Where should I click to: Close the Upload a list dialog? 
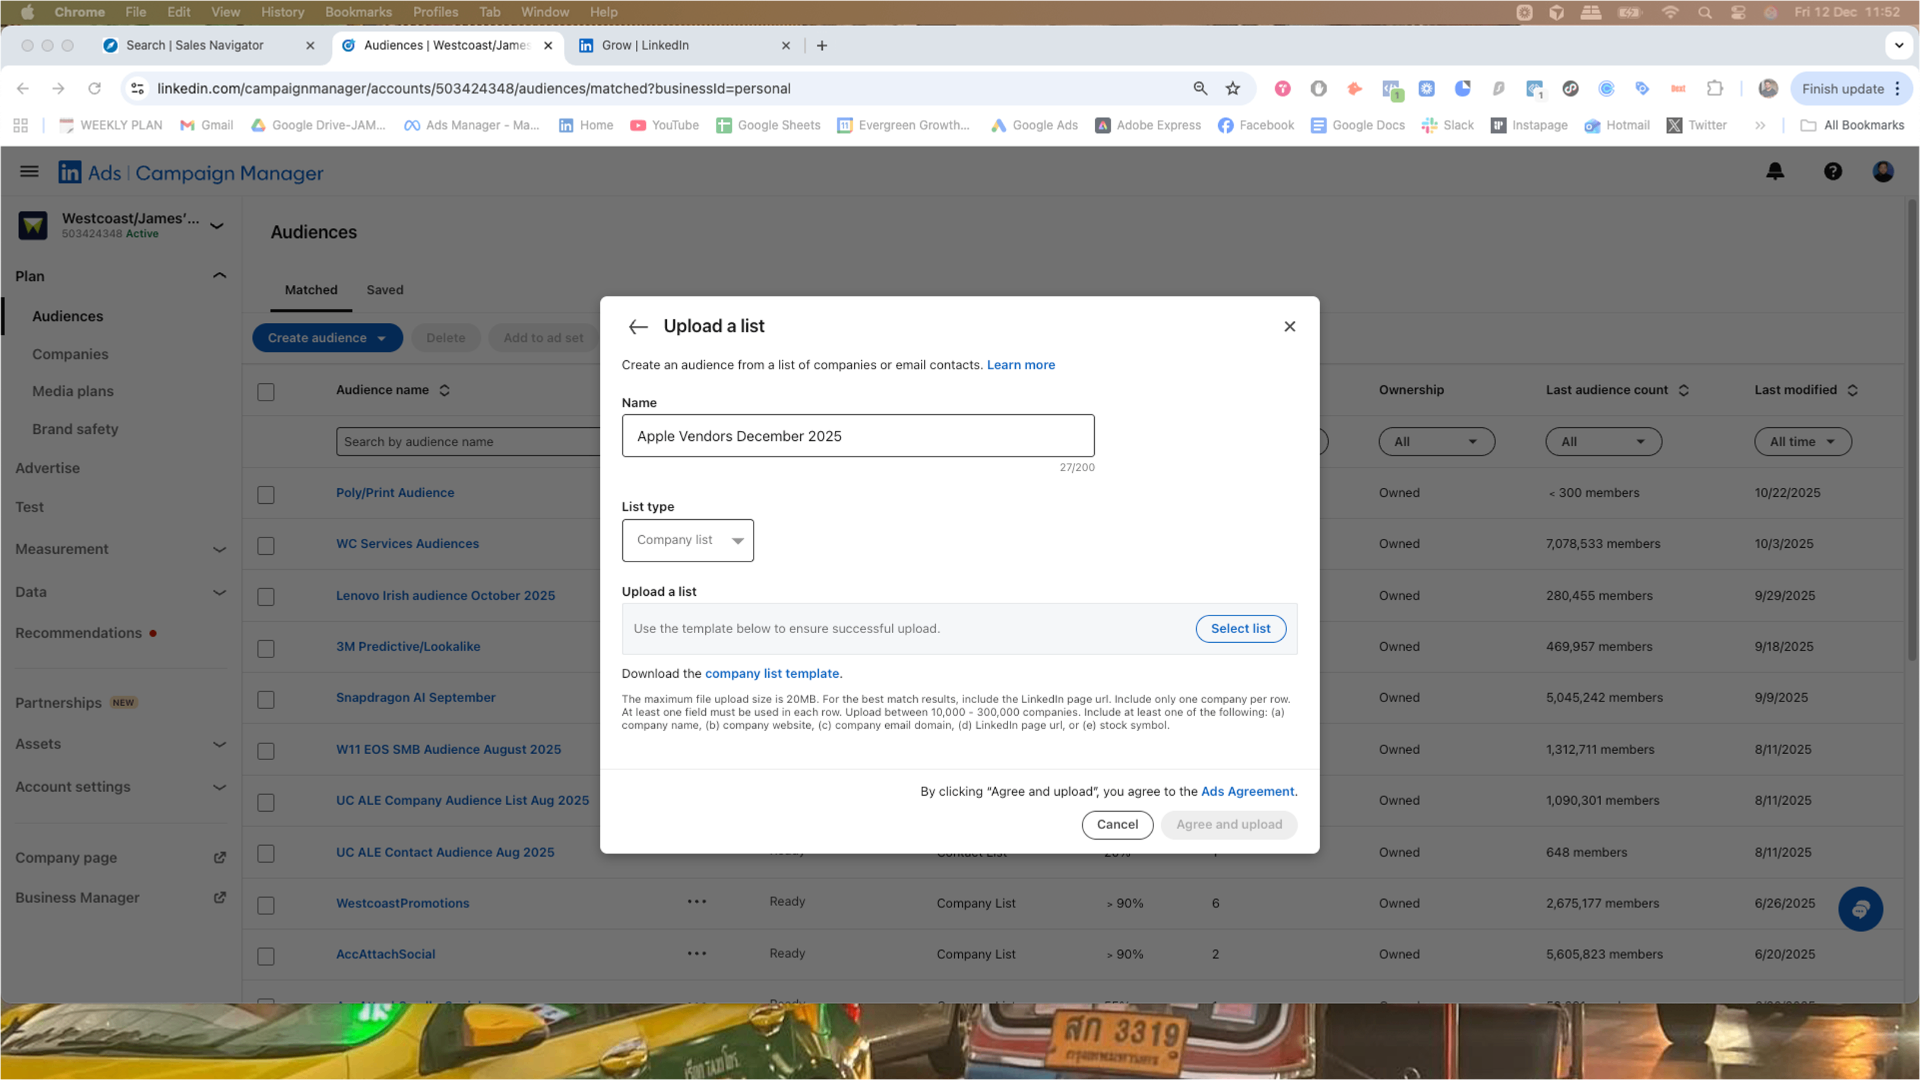(1289, 327)
